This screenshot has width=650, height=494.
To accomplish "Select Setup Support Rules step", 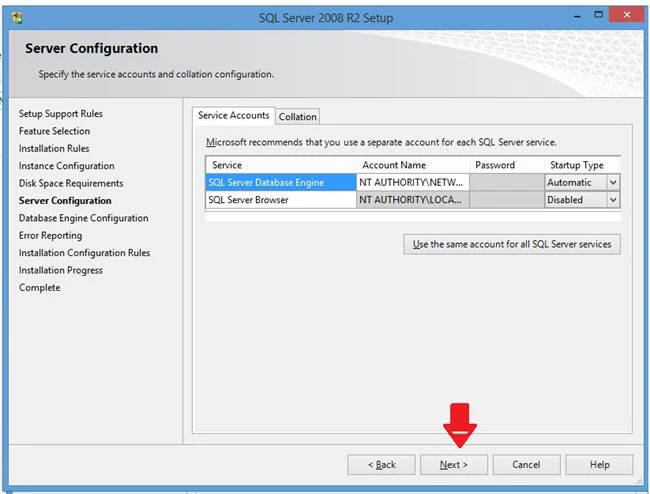I will [61, 114].
